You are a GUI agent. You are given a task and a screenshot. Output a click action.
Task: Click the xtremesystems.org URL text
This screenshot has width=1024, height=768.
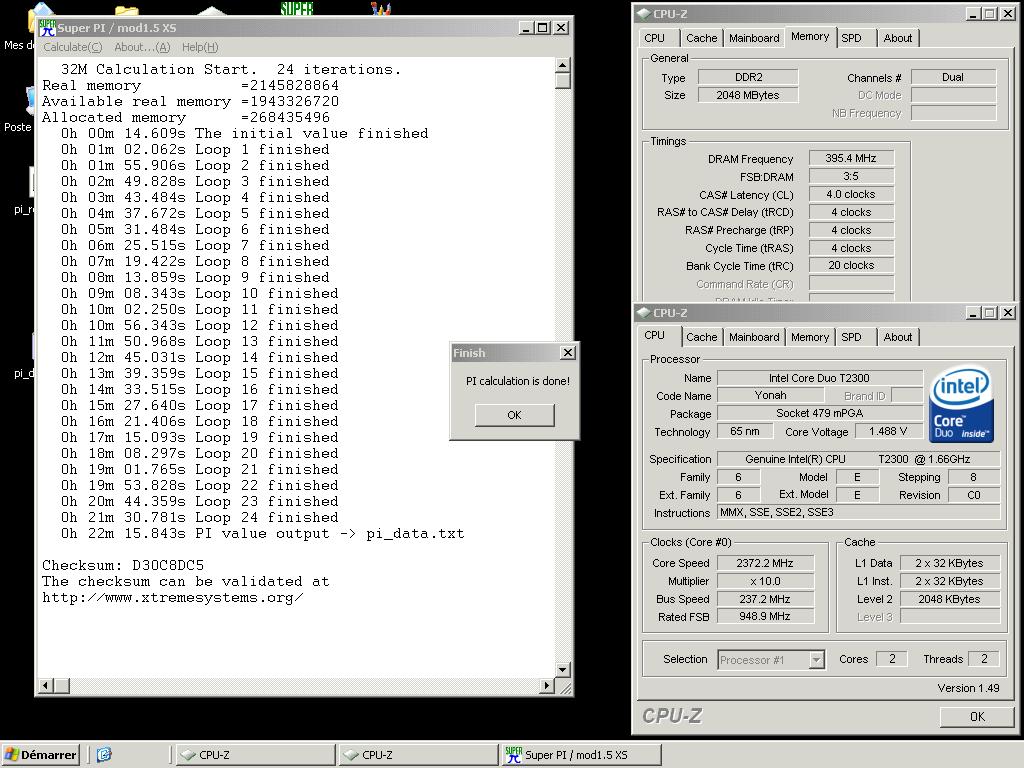click(172, 598)
